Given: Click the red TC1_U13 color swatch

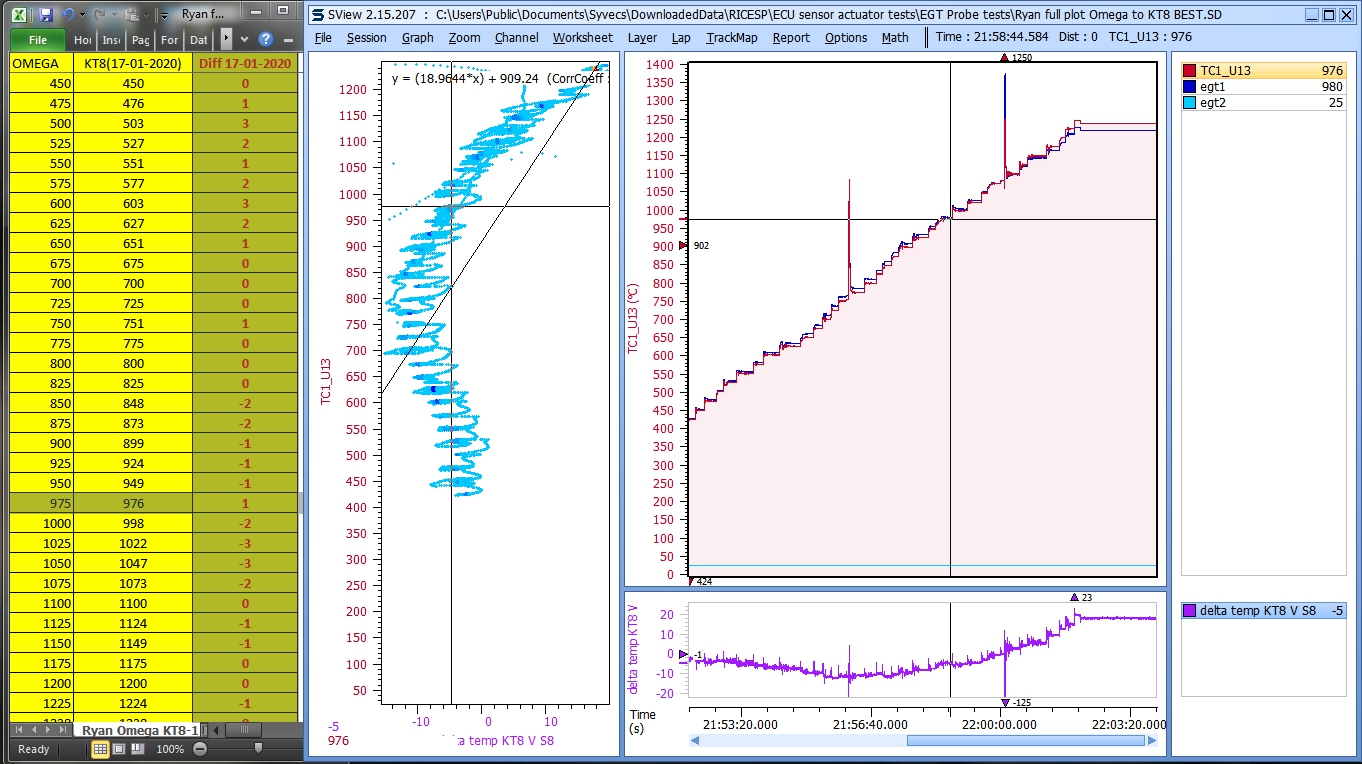Looking at the screenshot, I should tap(1190, 71).
